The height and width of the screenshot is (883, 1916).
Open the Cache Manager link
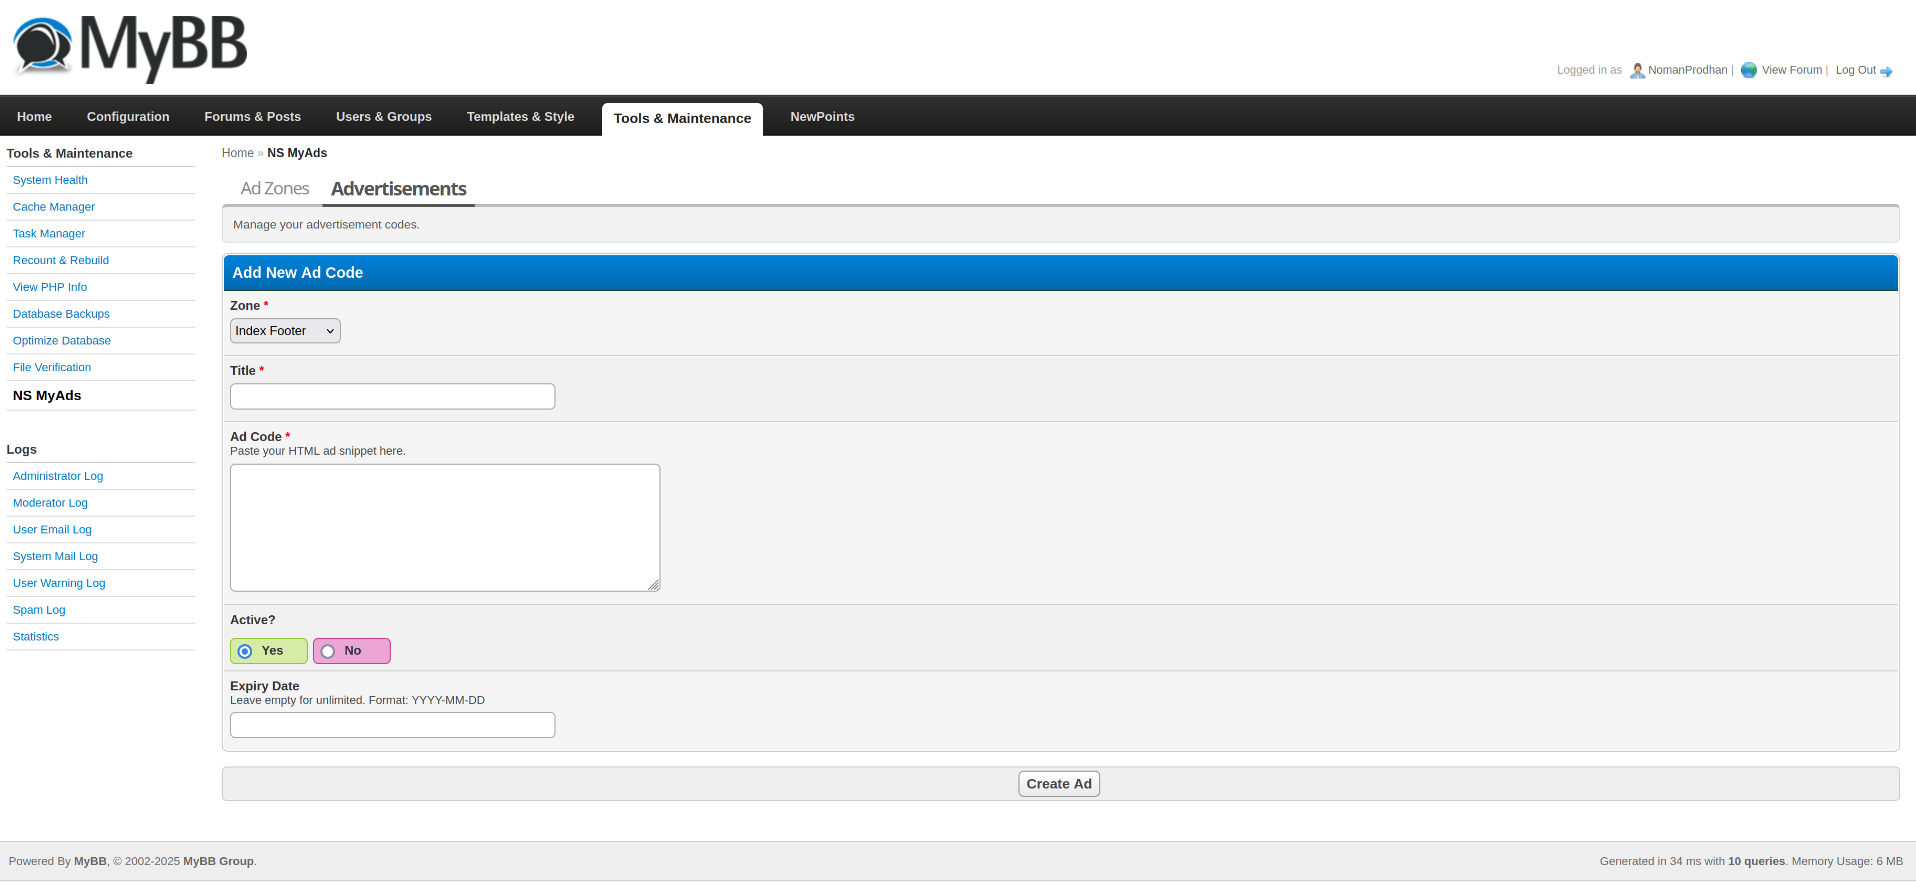click(x=54, y=207)
